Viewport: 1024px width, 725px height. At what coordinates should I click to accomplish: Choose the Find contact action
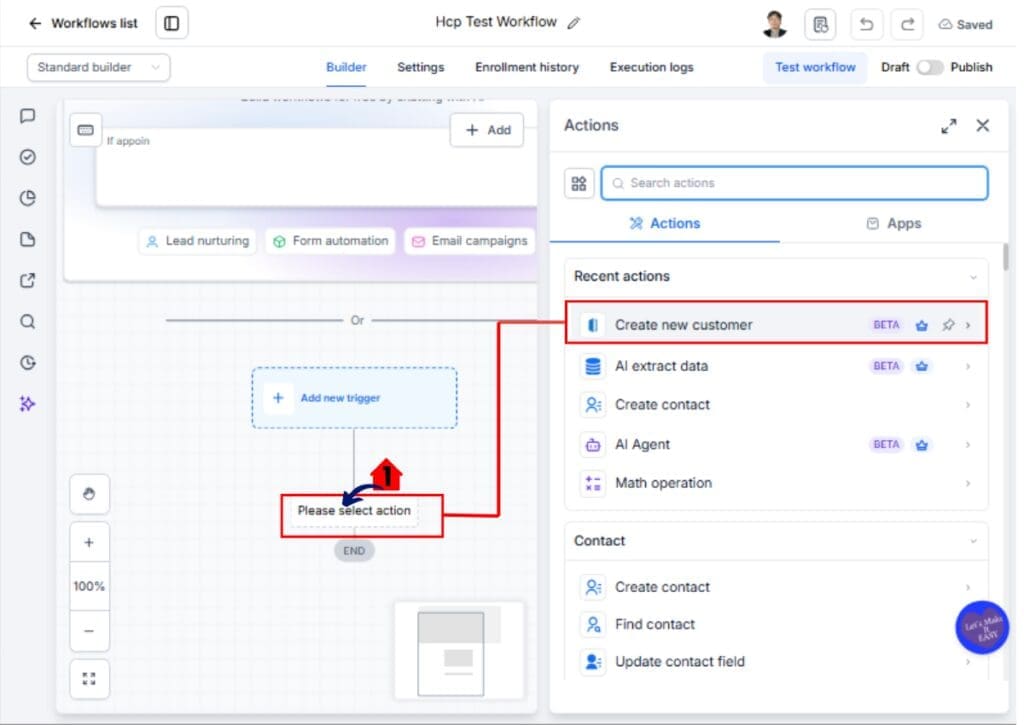[776, 624]
